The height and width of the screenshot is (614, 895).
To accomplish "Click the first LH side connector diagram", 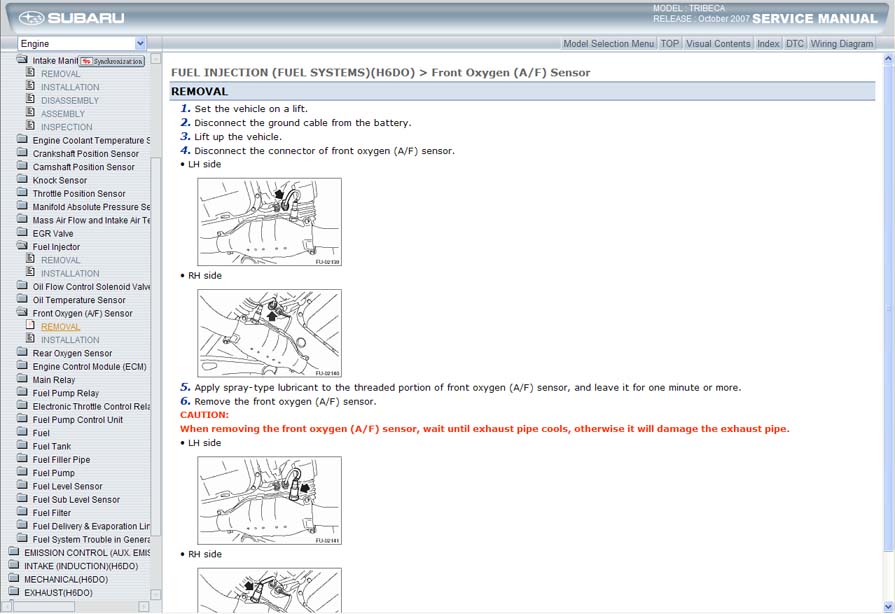I will (x=269, y=221).
